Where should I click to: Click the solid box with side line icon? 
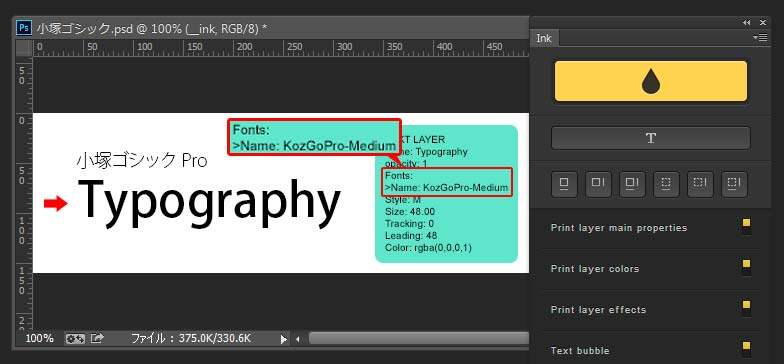(598, 184)
